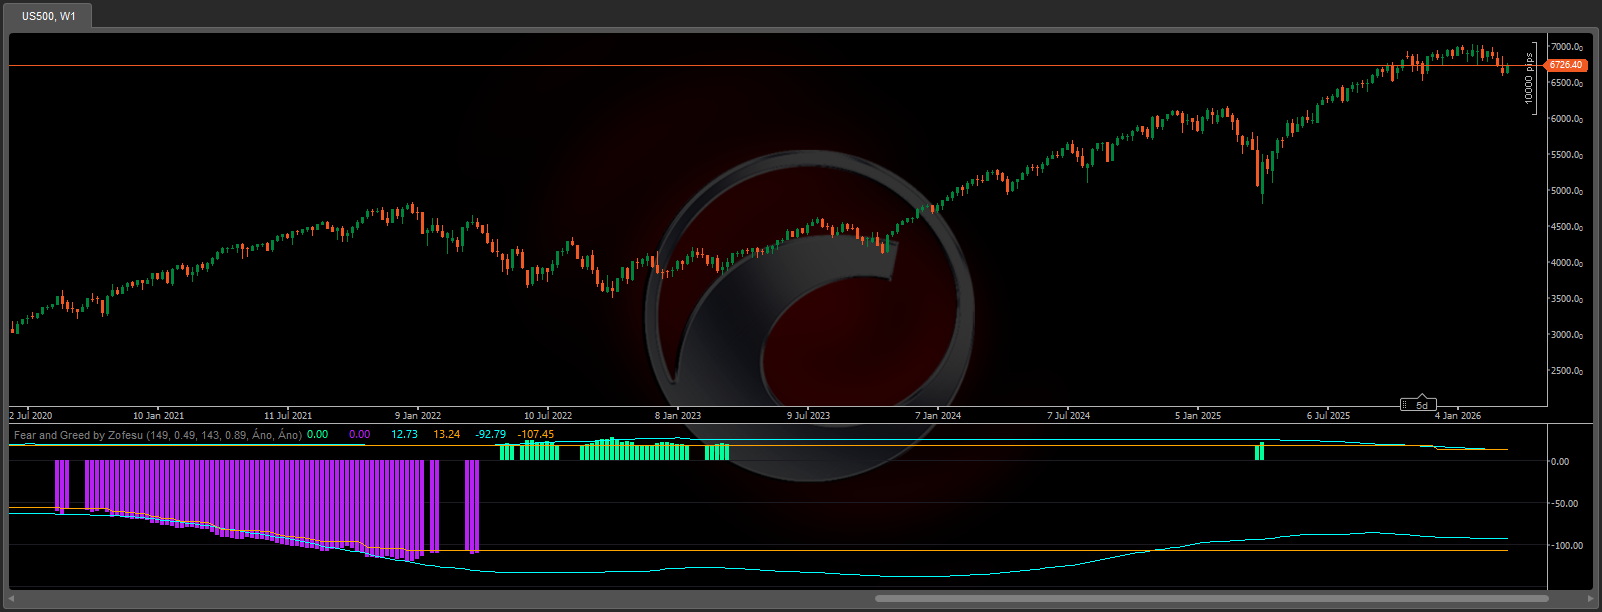This screenshot has height=612, width=1602.
Task: Click the Fear and Greed by Zofesu indicator title
Action: [157, 435]
